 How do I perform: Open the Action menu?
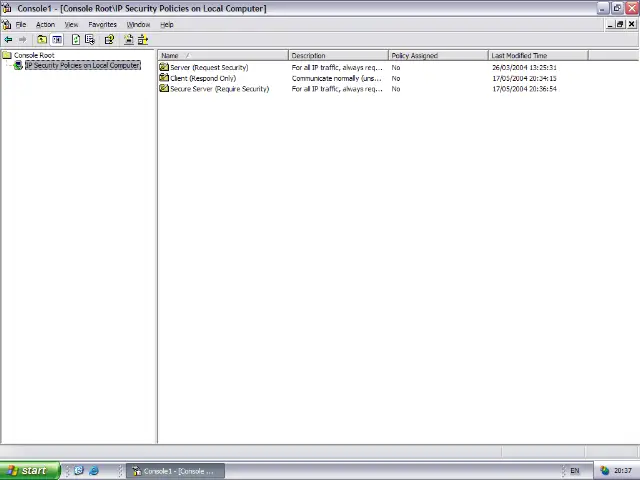pyautogui.click(x=45, y=24)
